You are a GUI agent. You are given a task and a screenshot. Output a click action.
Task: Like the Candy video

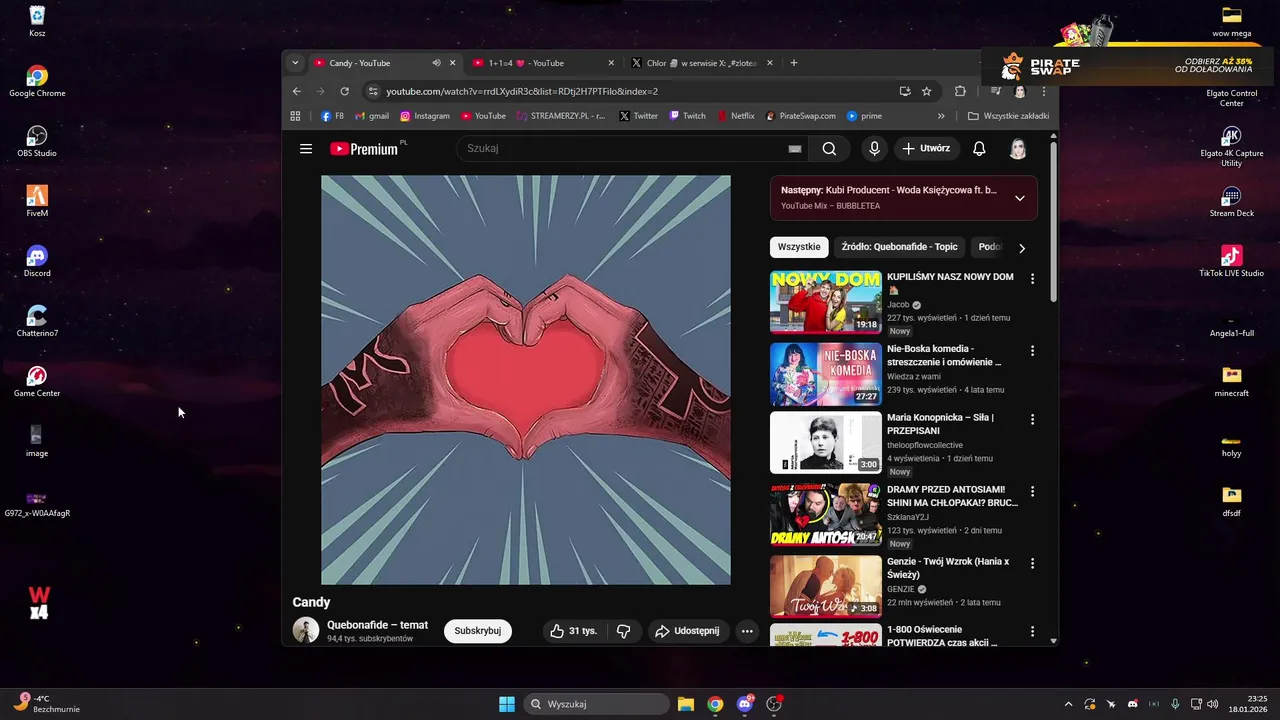click(x=573, y=631)
